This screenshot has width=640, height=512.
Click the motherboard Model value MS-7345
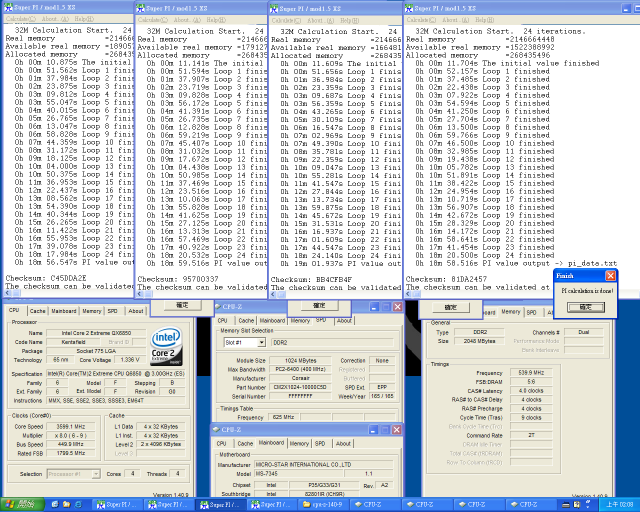click(x=299, y=474)
